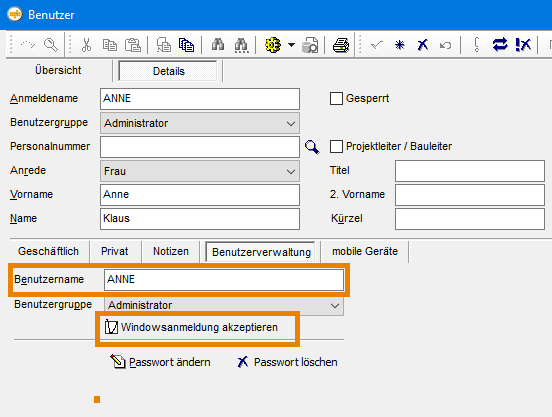Click the clipboard paste icon in toolbar

point(133,45)
